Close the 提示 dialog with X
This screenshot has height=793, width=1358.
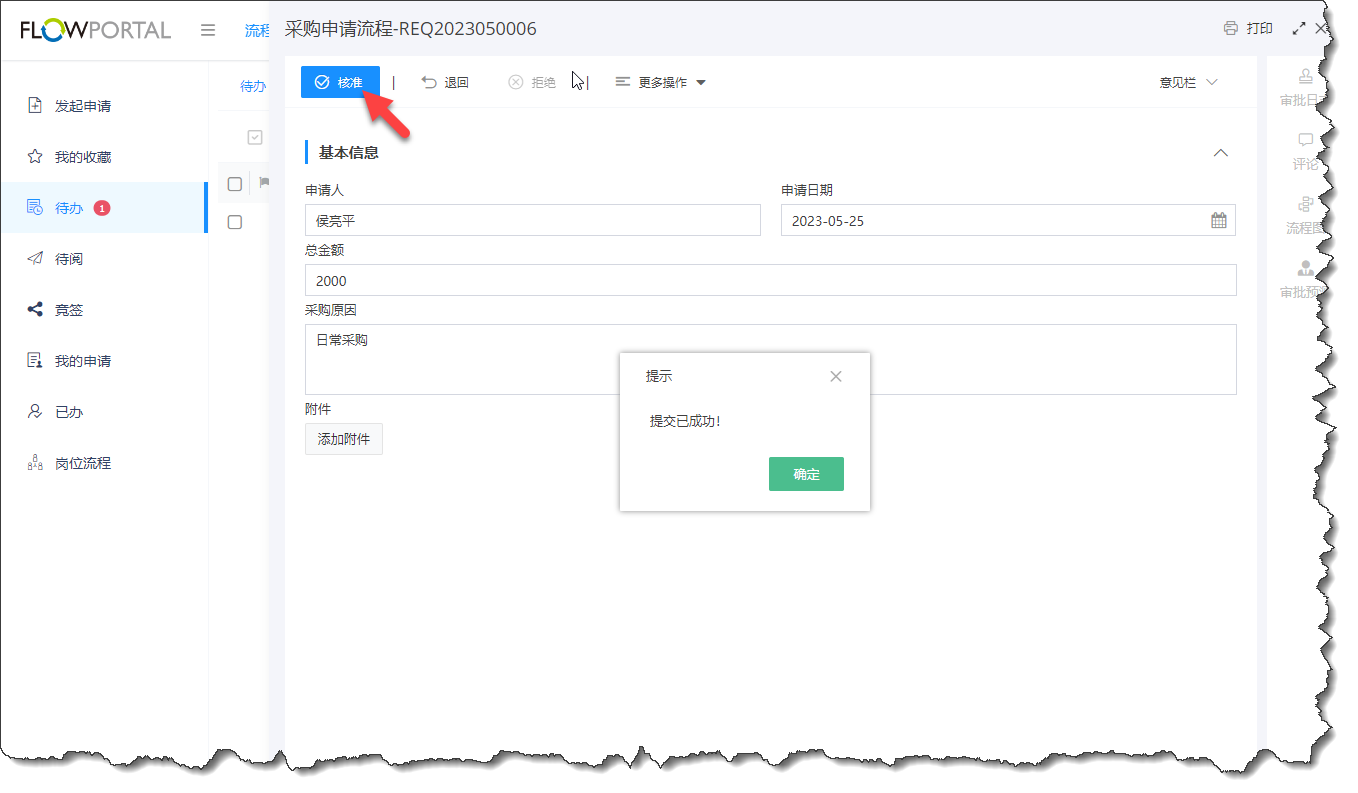point(836,376)
